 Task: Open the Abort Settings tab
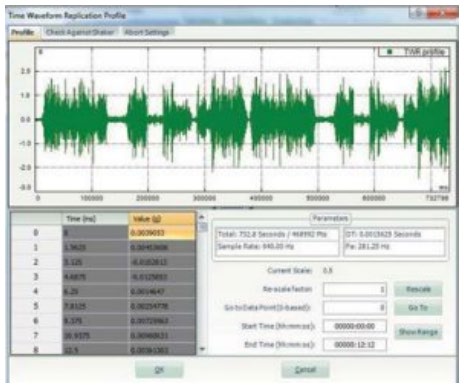147,32
